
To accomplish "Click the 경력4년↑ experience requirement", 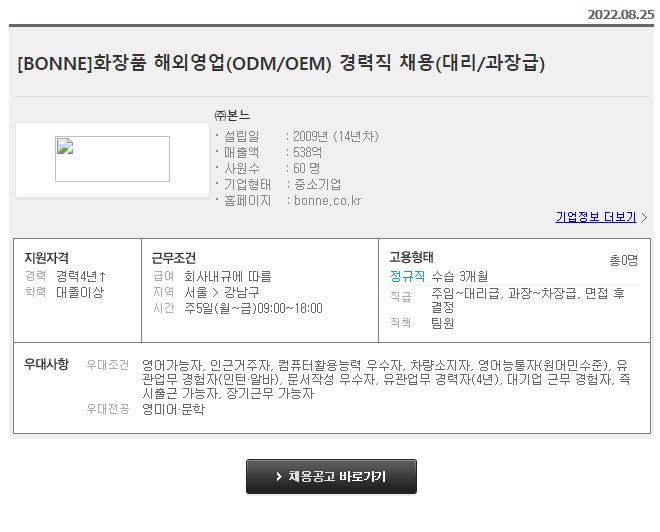I will click(81, 277).
